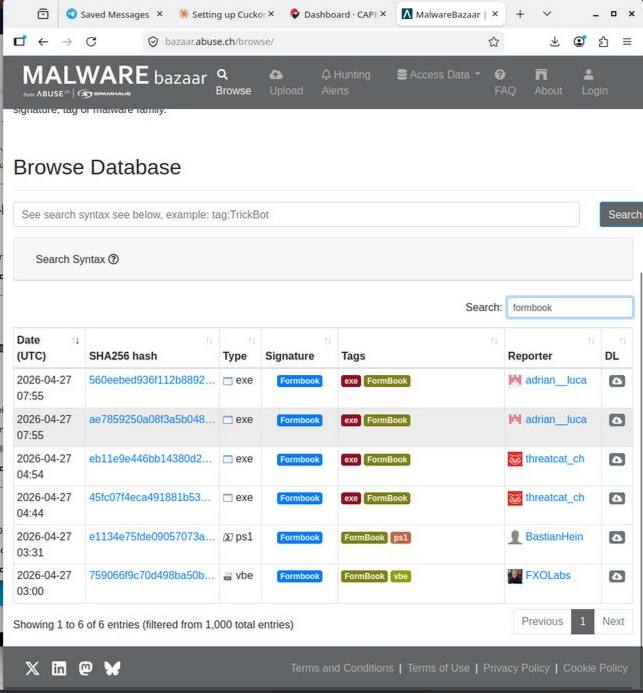Click the dark Search button
643x693 pixels.
pos(621,215)
